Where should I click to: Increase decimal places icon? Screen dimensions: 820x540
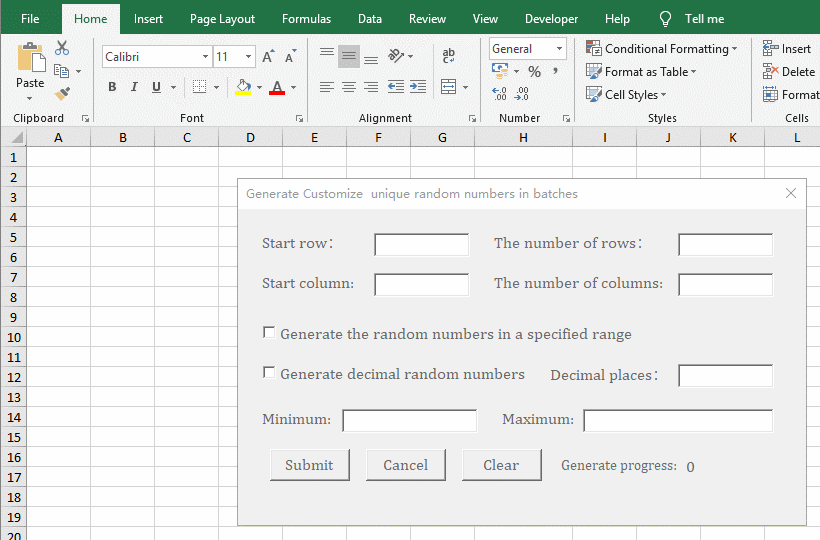[x=499, y=94]
